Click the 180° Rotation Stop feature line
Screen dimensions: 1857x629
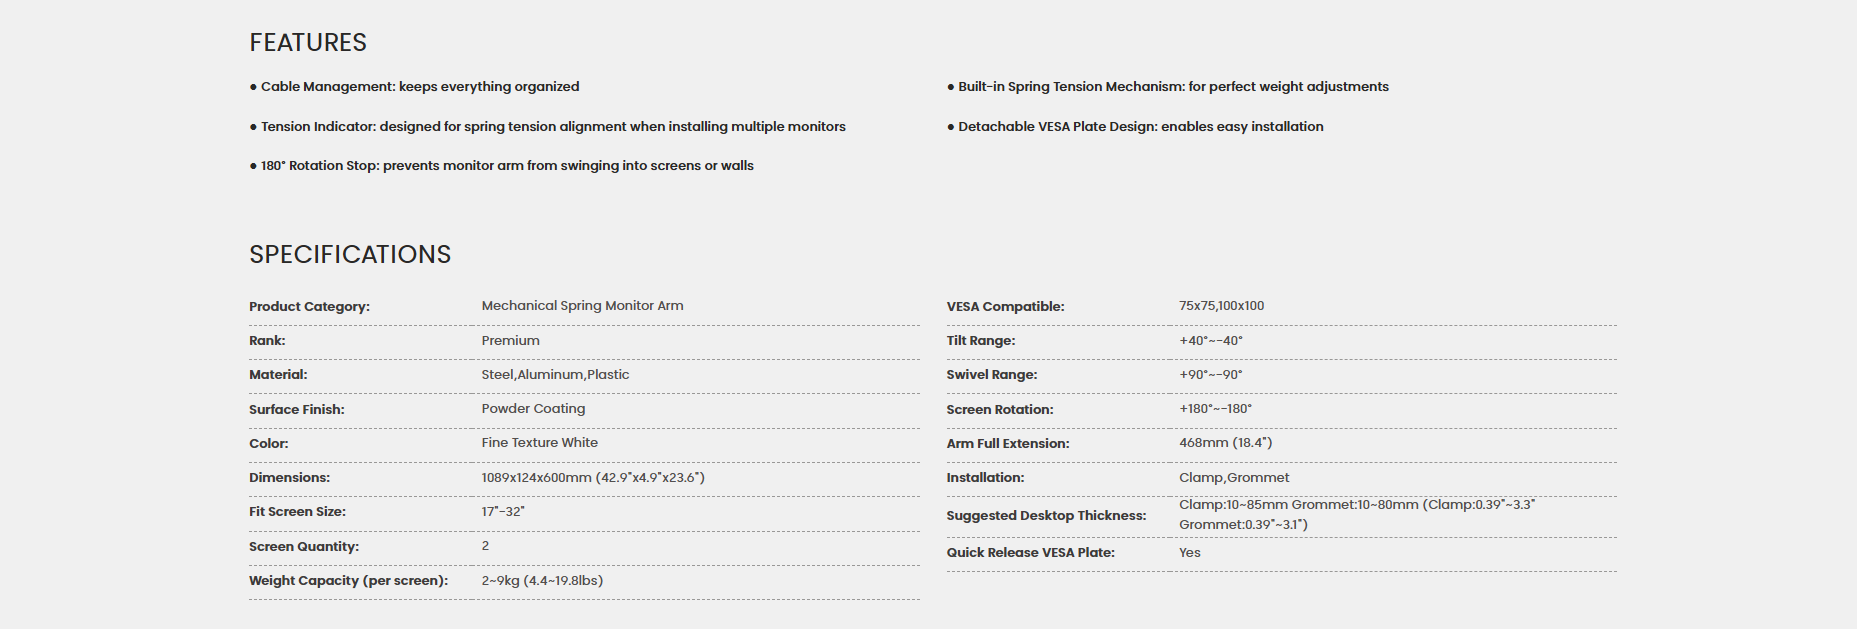[x=501, y=166]
